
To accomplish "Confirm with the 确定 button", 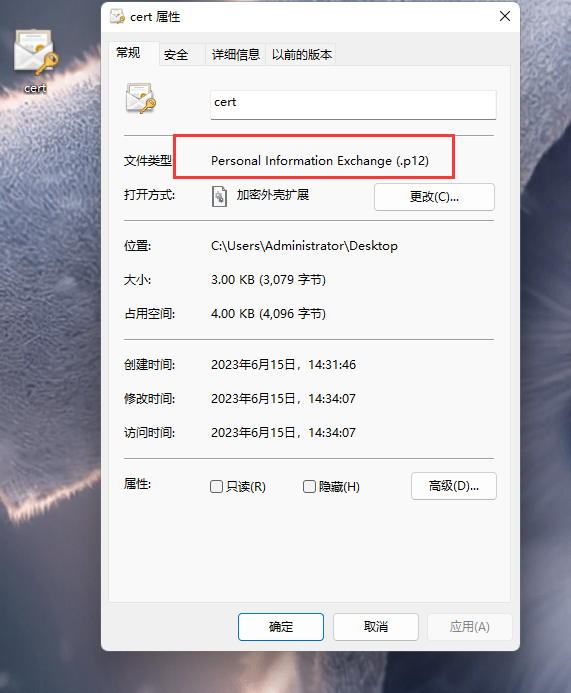I will tap(281, 627).
